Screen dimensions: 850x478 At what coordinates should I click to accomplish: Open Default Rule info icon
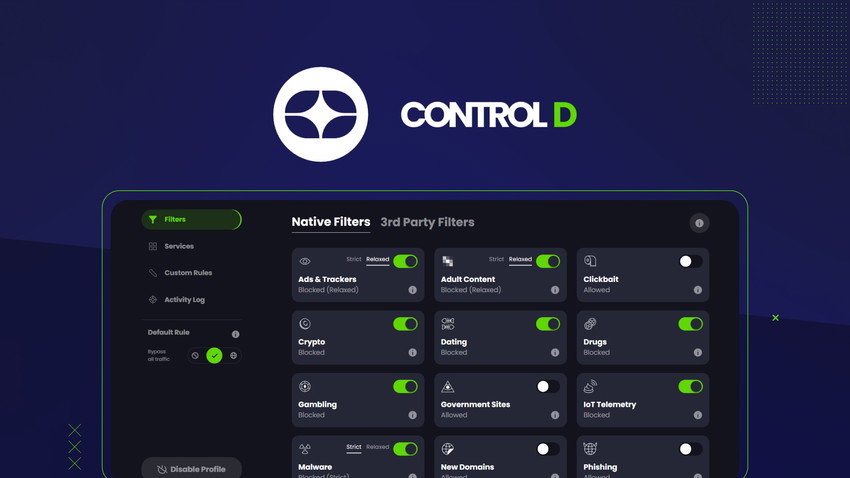(235, 334)
